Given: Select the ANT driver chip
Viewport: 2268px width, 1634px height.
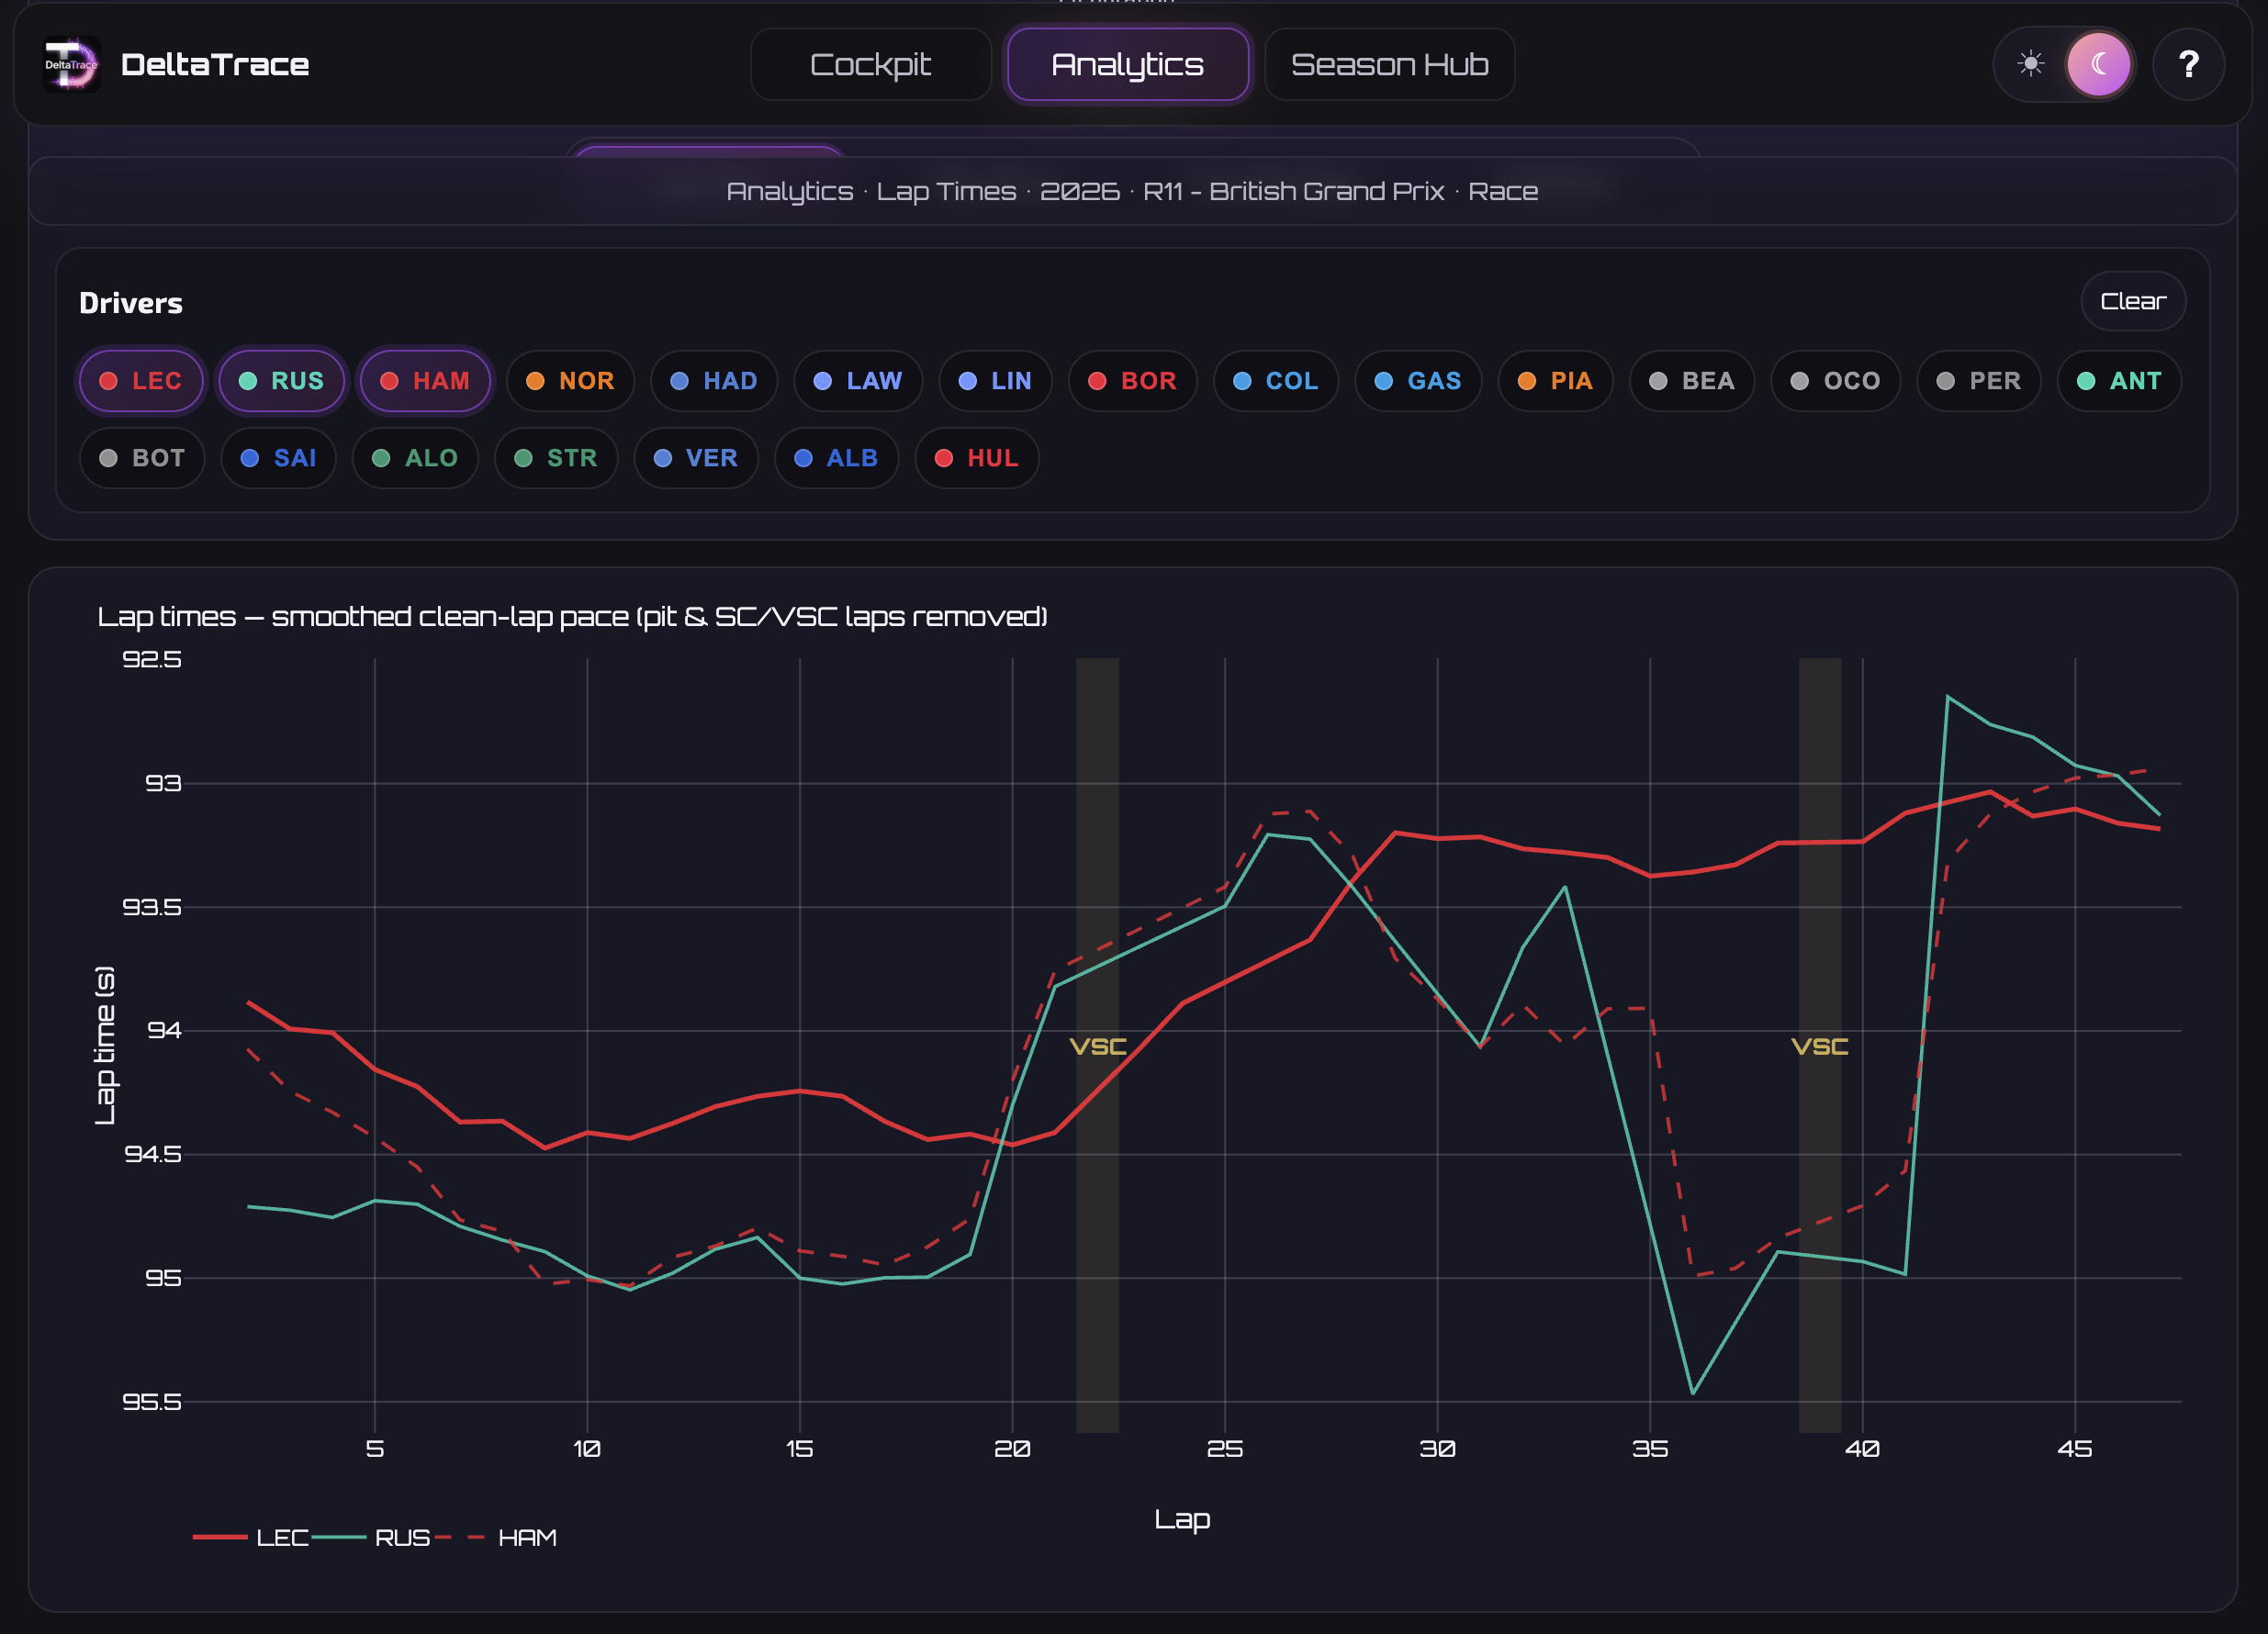Looking at the screenshot, I should pos(2119,381).
